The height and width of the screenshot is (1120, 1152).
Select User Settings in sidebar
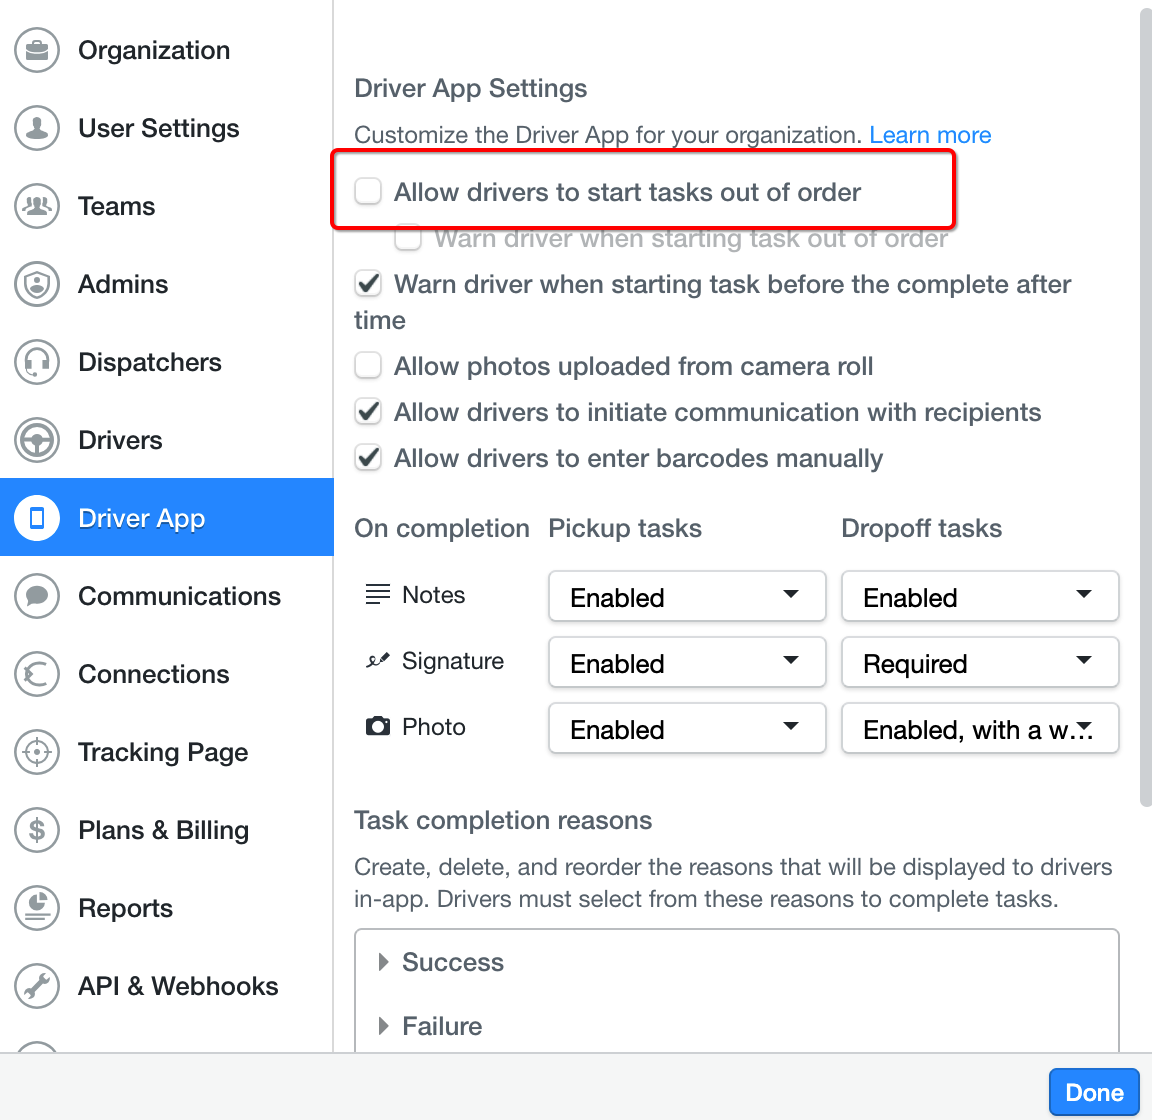159,128
